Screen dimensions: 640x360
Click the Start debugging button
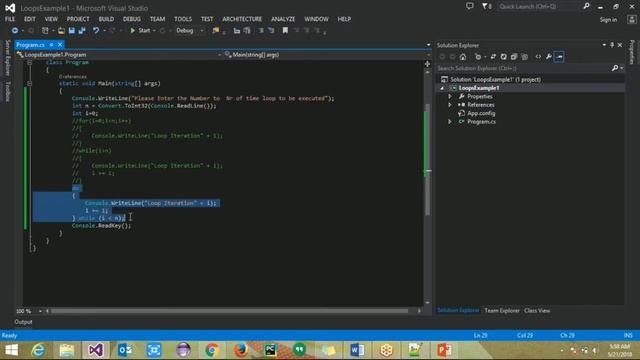coord(140,31)
